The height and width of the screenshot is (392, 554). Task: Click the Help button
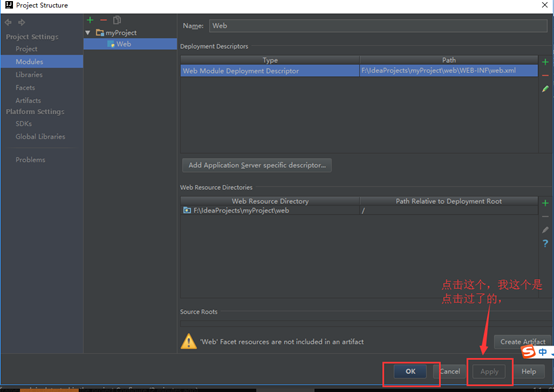pyautogui.click(x=529, y=371)
